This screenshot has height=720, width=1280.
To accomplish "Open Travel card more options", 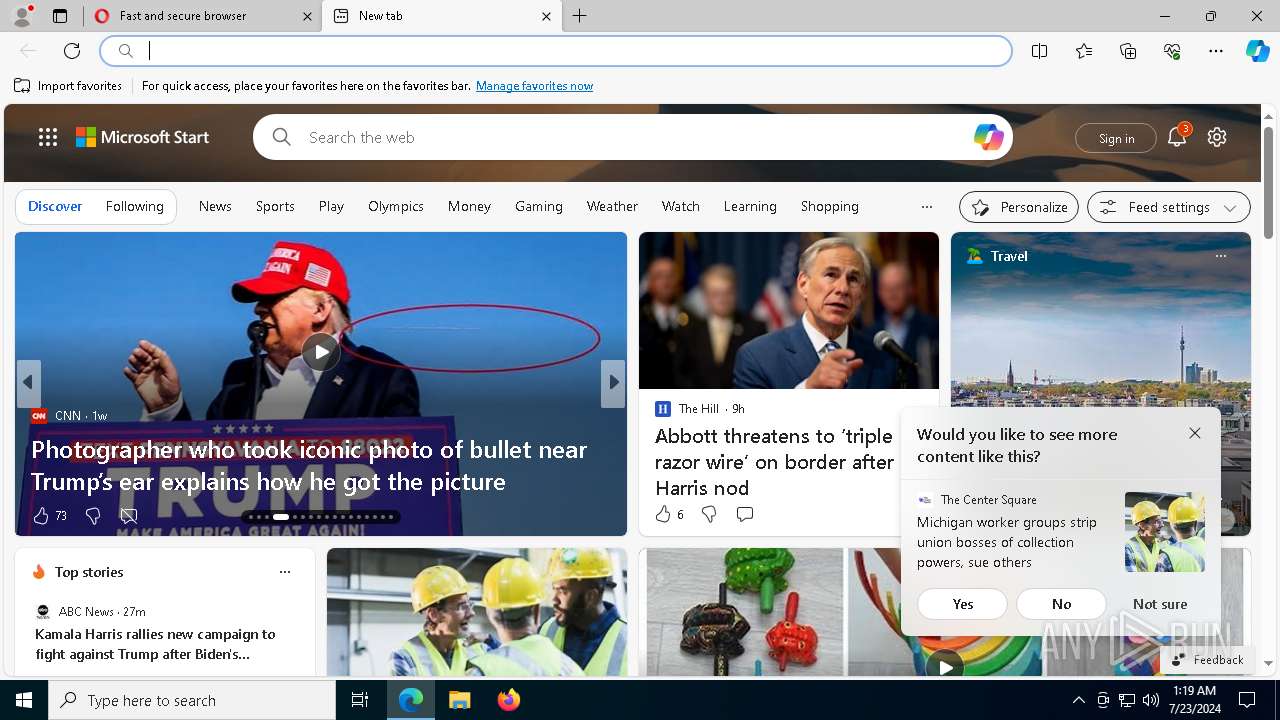I will click(1221, 256).
